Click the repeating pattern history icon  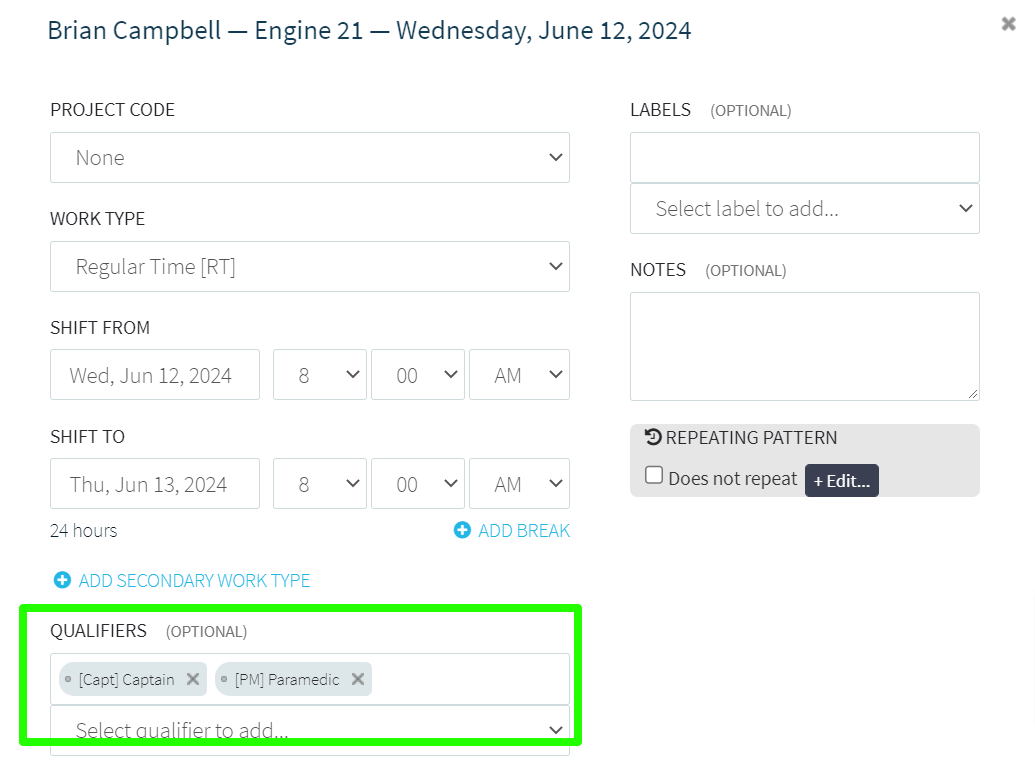653,437
